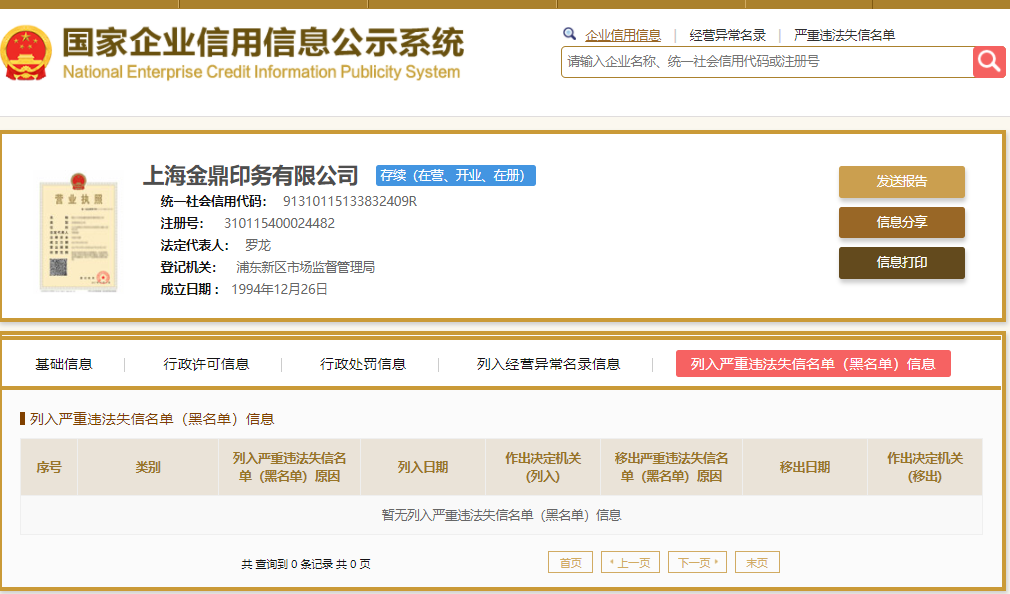Click the 暂无列入严重违法失信名单（黑名单）信息 empty row
The image size is (1010, 594).
[x=501, y=515]
